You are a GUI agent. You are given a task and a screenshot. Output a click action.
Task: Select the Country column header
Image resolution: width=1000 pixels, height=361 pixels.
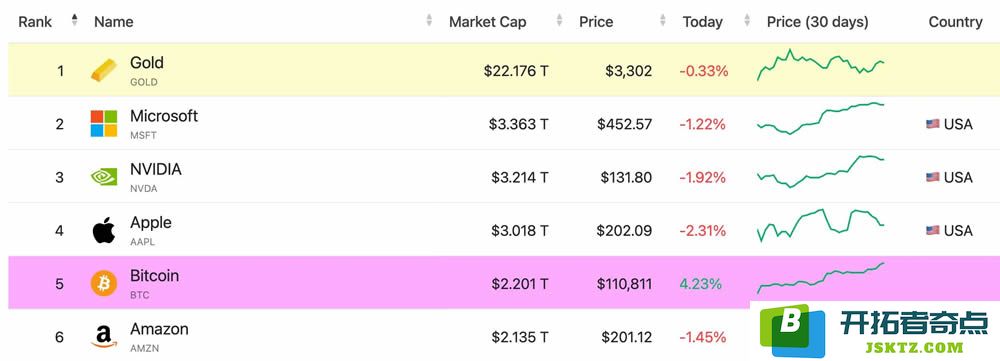[955, 22]
